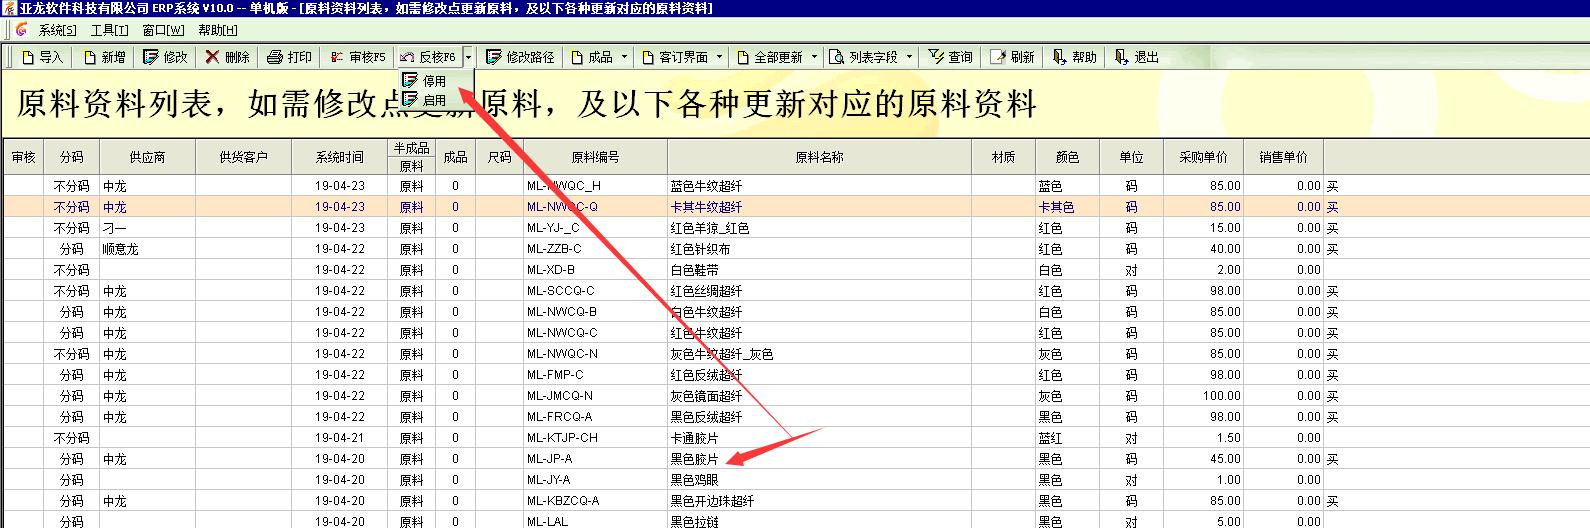The width and height of the screenshot is (1590, 528).
Task: Expand the 成品 toolbar dropdown
Action: tap(624, 58)
